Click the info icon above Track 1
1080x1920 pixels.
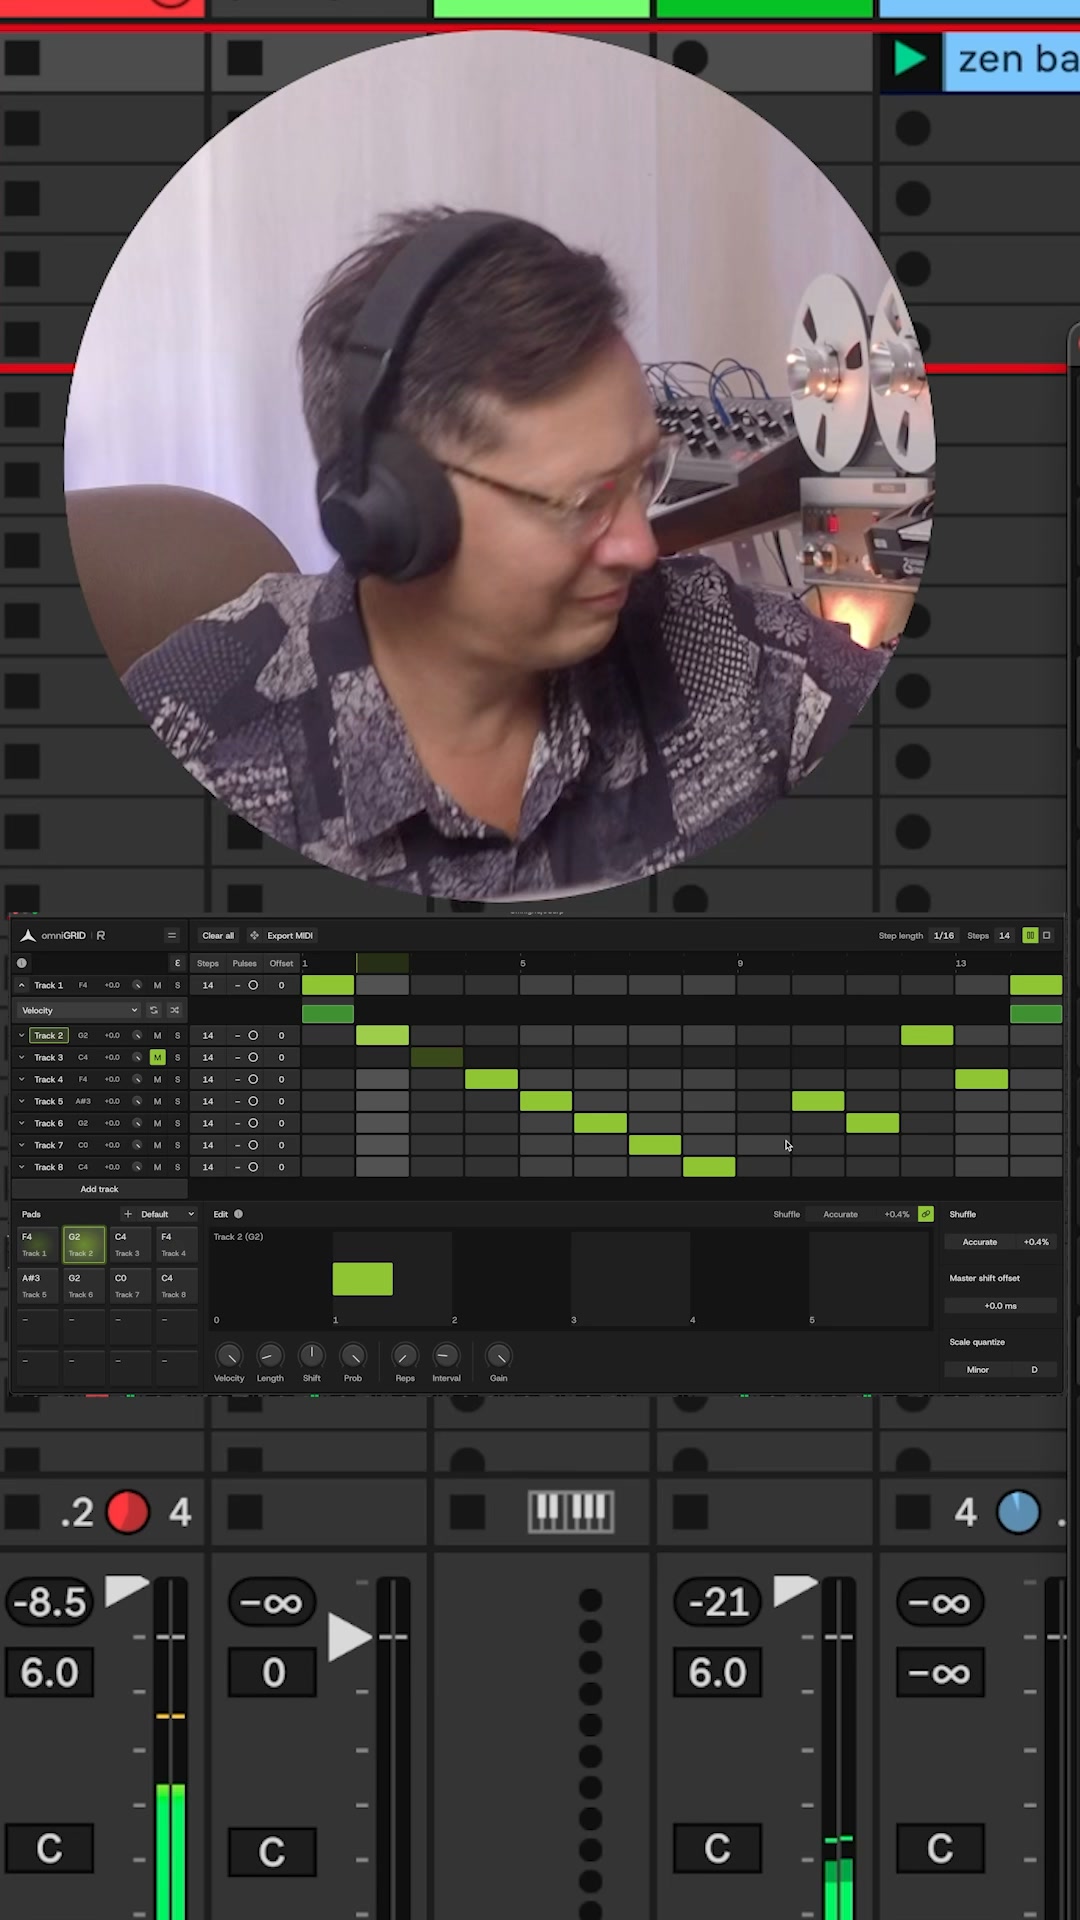pyautogui.click(x=22, y=963)
